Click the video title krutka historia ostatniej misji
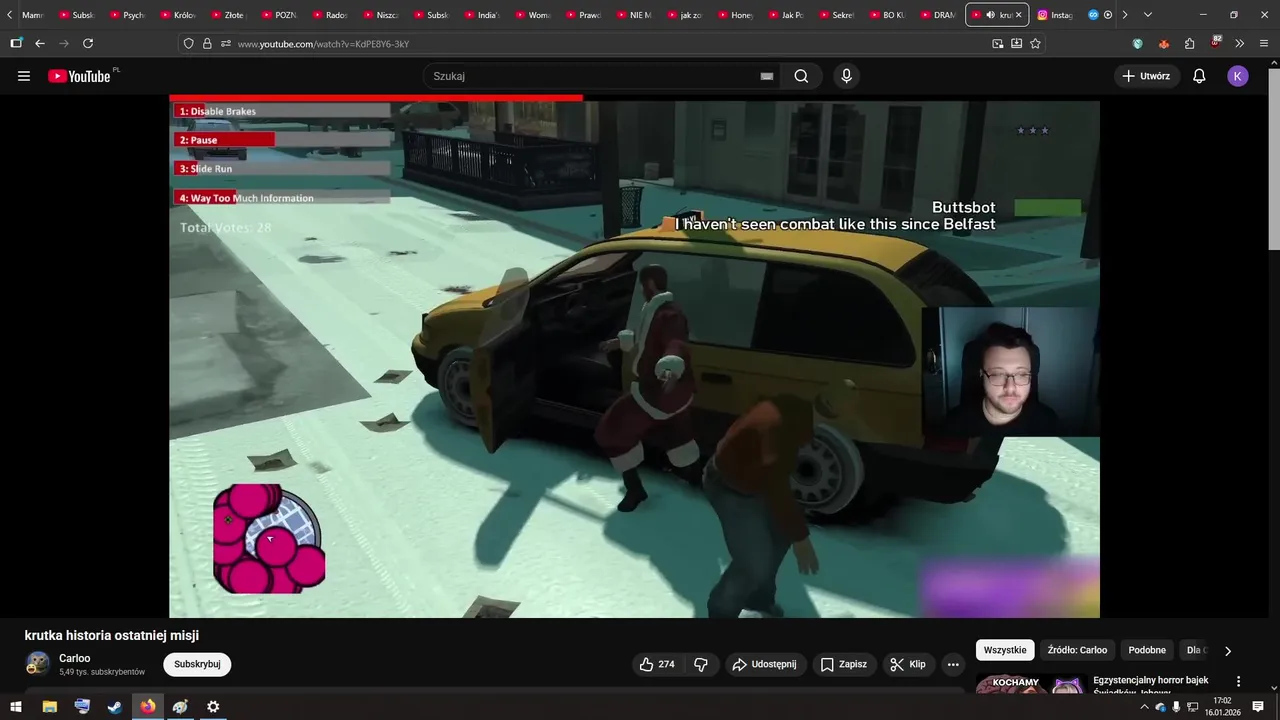The image size is (1280, 720). 112,635
